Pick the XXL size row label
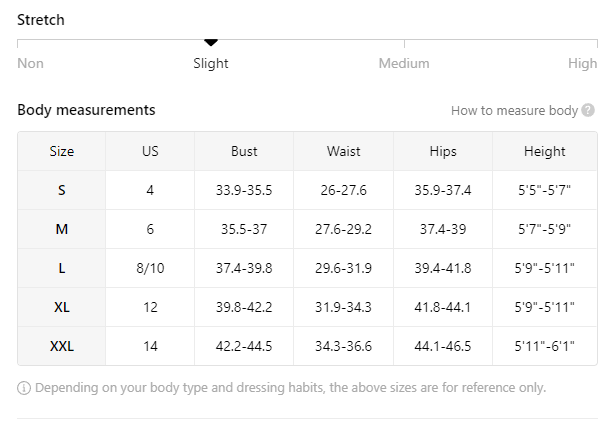 [x=62, y=346]
